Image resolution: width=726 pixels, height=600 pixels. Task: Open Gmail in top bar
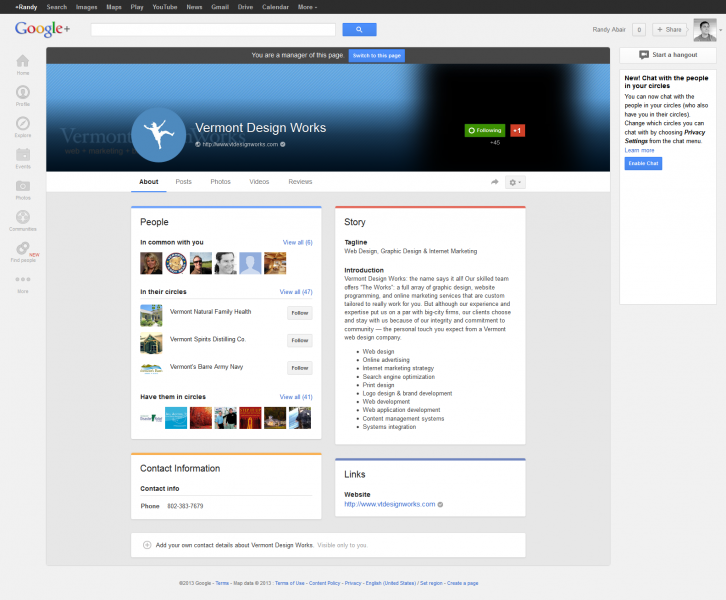click(x=220, y=7)
